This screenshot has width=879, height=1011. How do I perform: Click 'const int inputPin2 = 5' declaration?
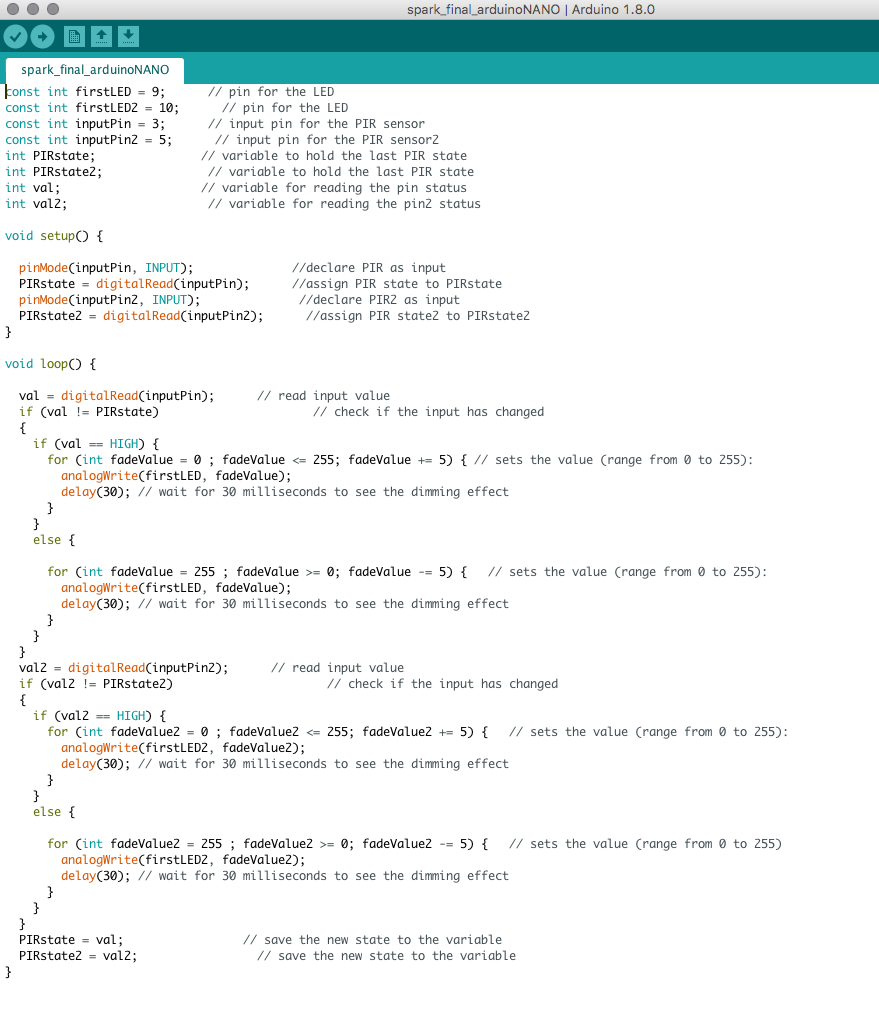tap(92, 140)
